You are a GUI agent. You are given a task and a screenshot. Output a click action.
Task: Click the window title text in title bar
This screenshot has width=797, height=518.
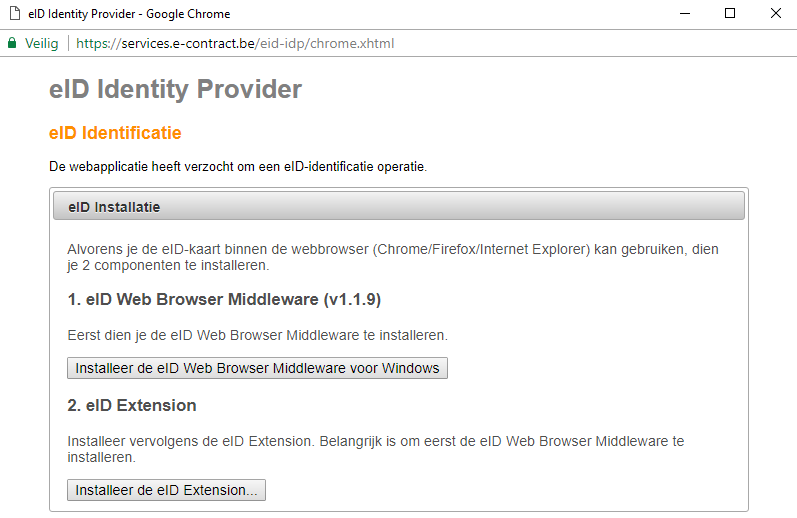[x=129, y=14]
